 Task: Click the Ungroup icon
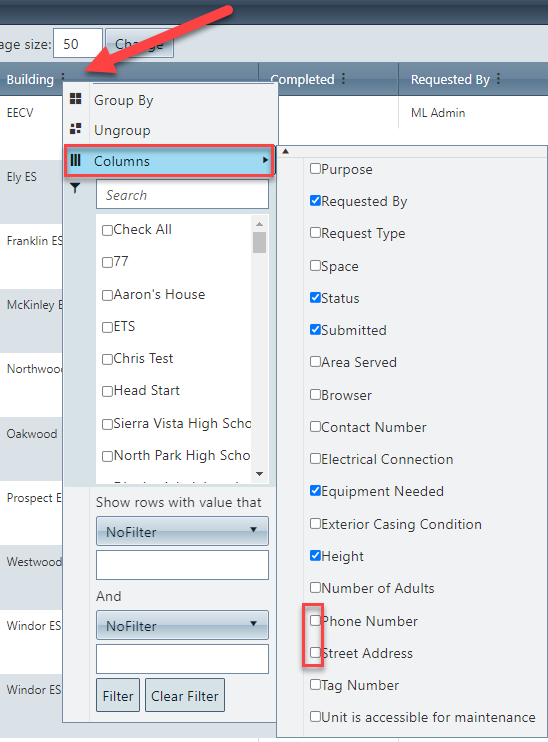point(76,128)
